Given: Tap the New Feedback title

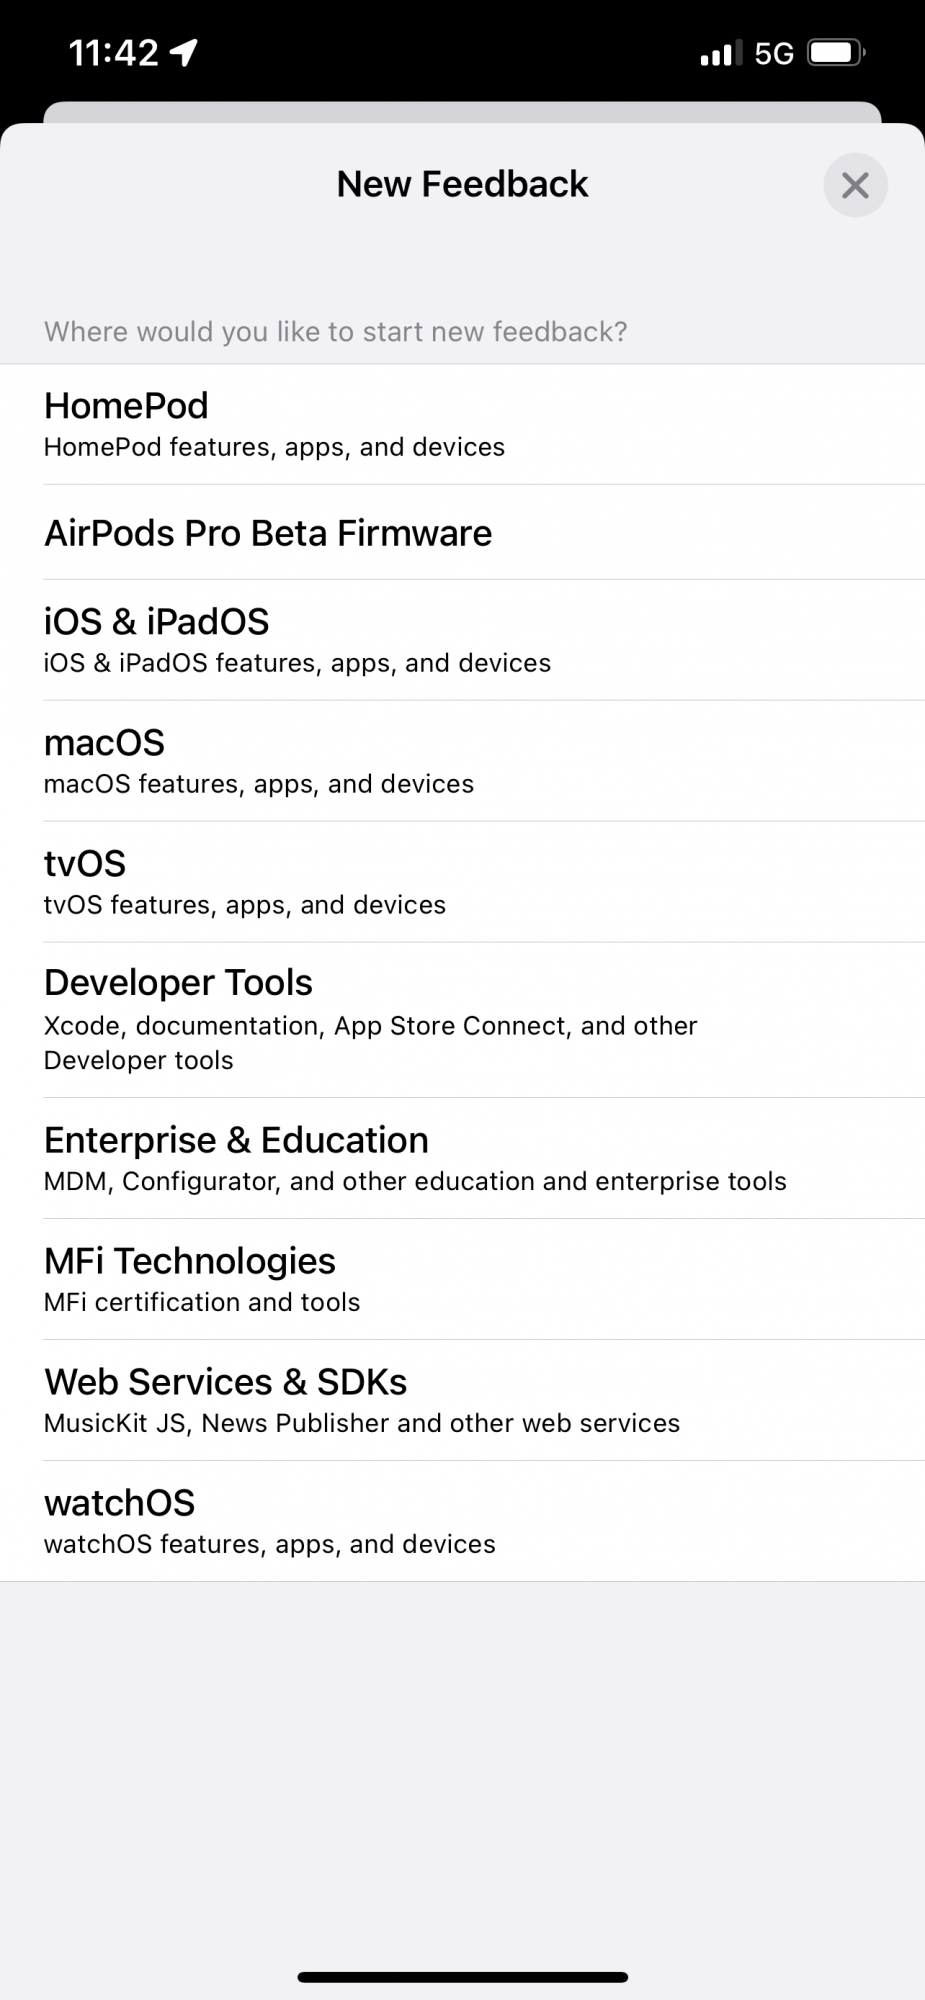Looking at the screenshot, I should pos(462,184).
